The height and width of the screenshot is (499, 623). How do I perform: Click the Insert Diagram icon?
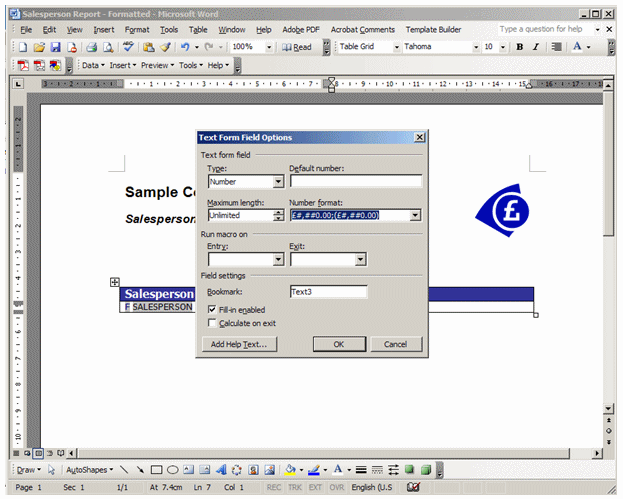237,470
